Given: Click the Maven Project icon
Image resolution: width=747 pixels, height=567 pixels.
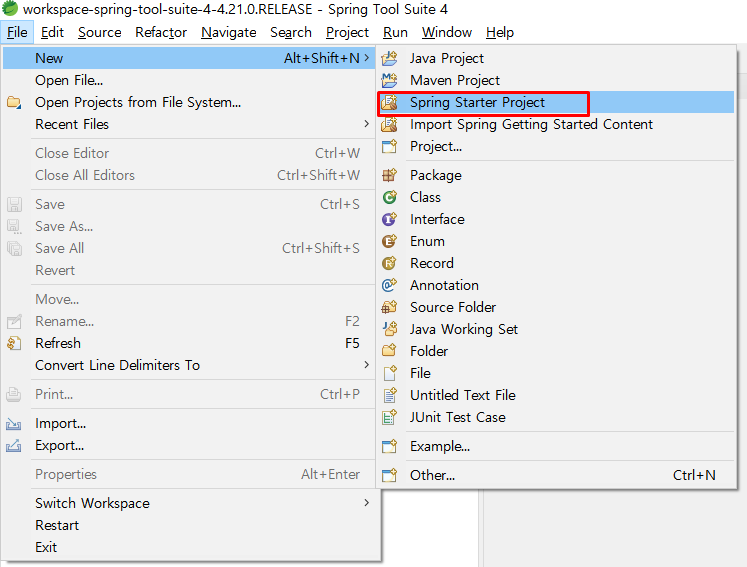Looking at the screenshot, I should pos(389,80).
